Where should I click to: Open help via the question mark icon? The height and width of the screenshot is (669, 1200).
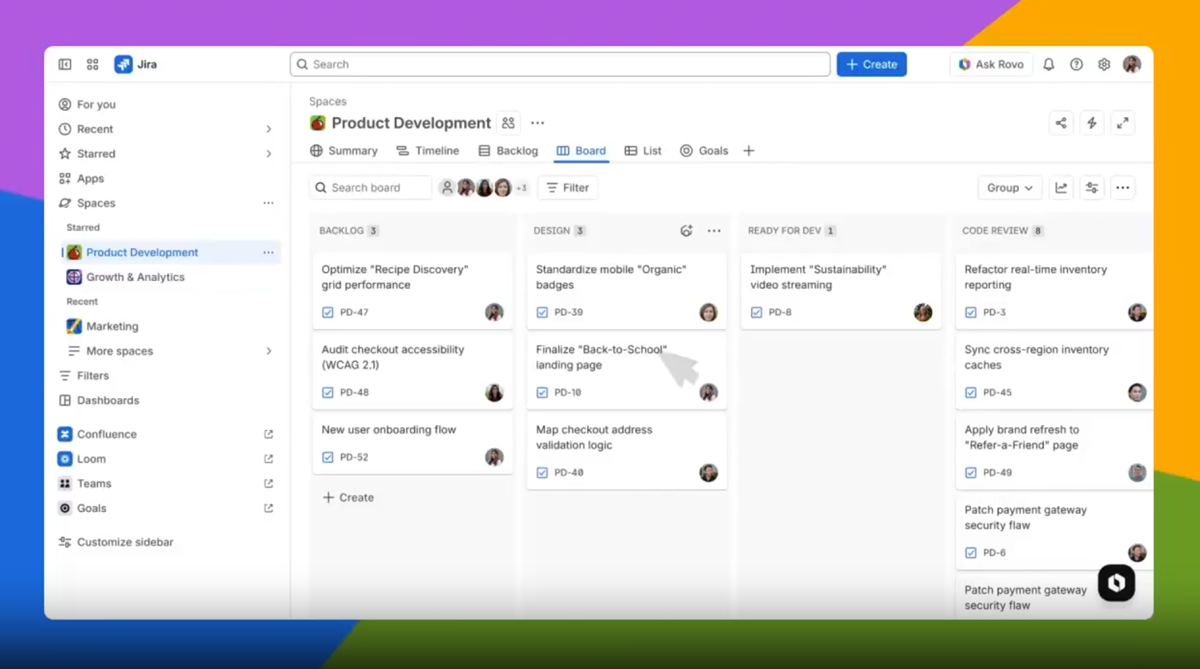1076,64
